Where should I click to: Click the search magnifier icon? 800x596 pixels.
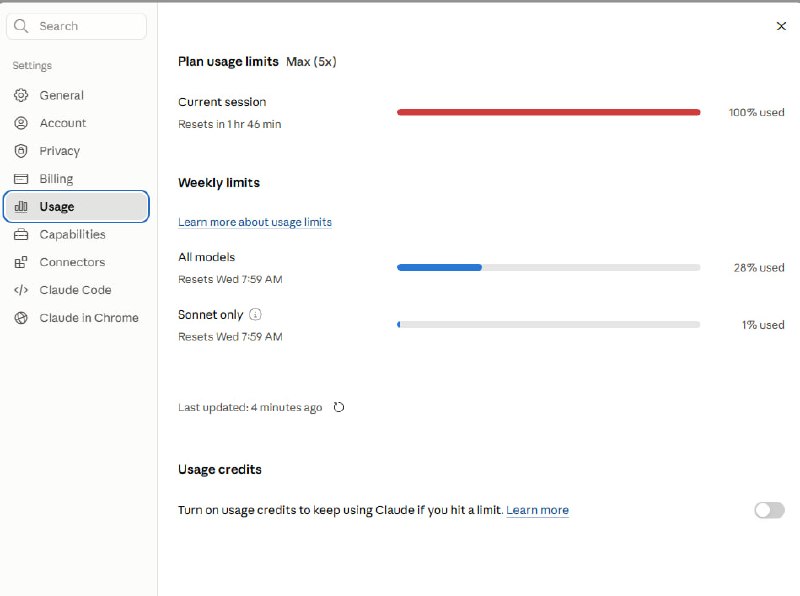21,26
